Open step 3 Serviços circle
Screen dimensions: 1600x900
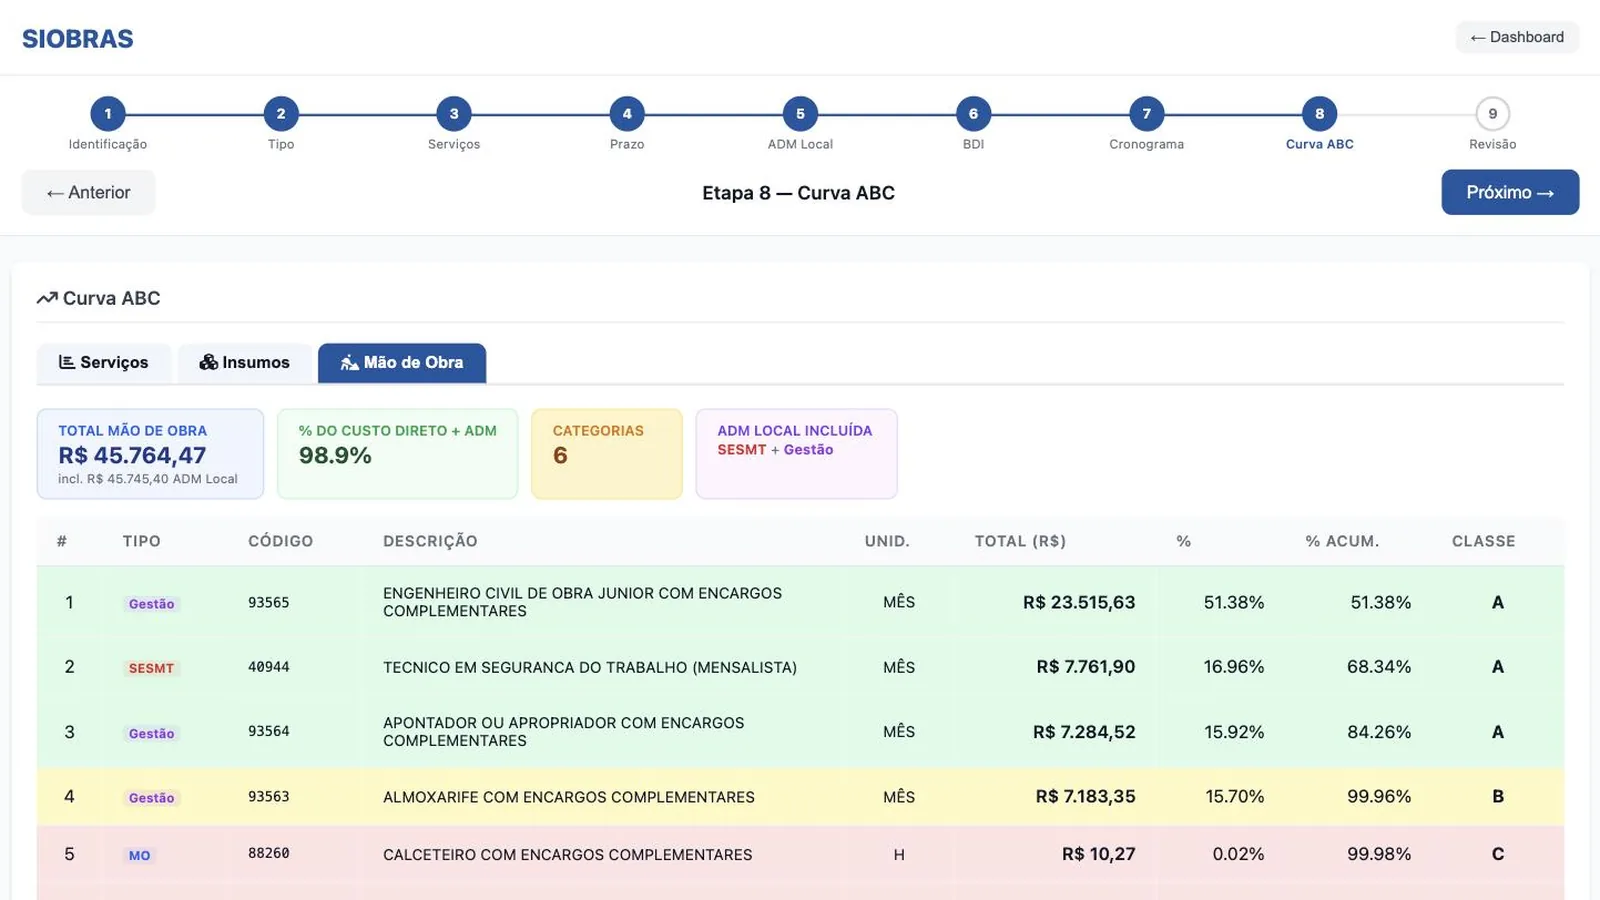pos(454,114)
